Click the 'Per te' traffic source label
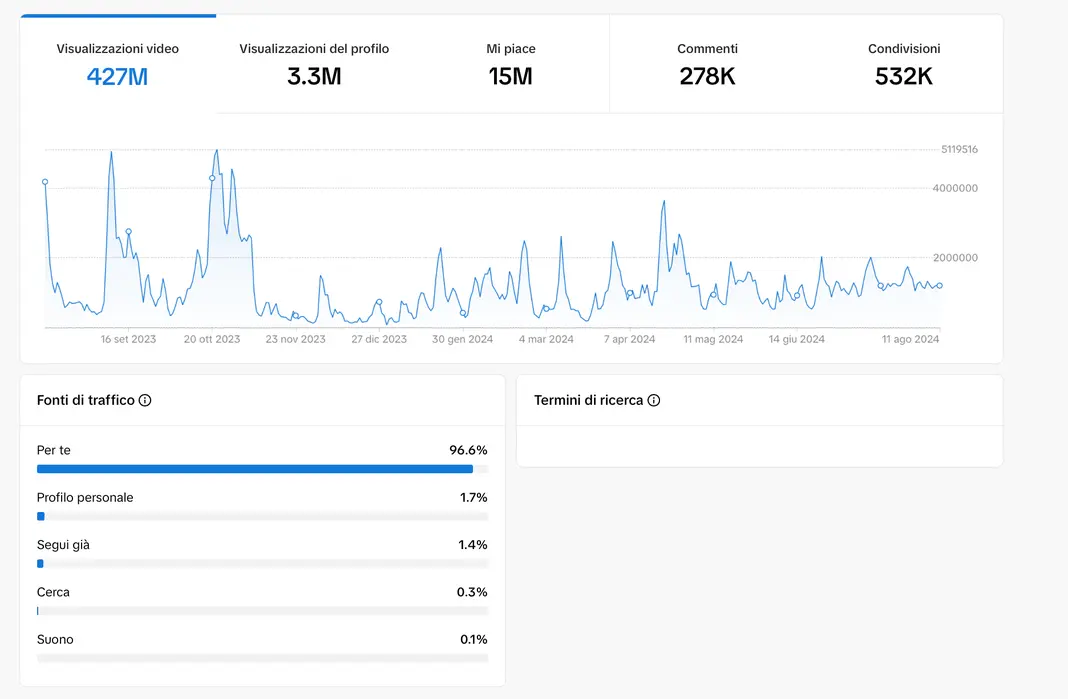The height and width of the screenshot is (699, 1068). (54, 450)
